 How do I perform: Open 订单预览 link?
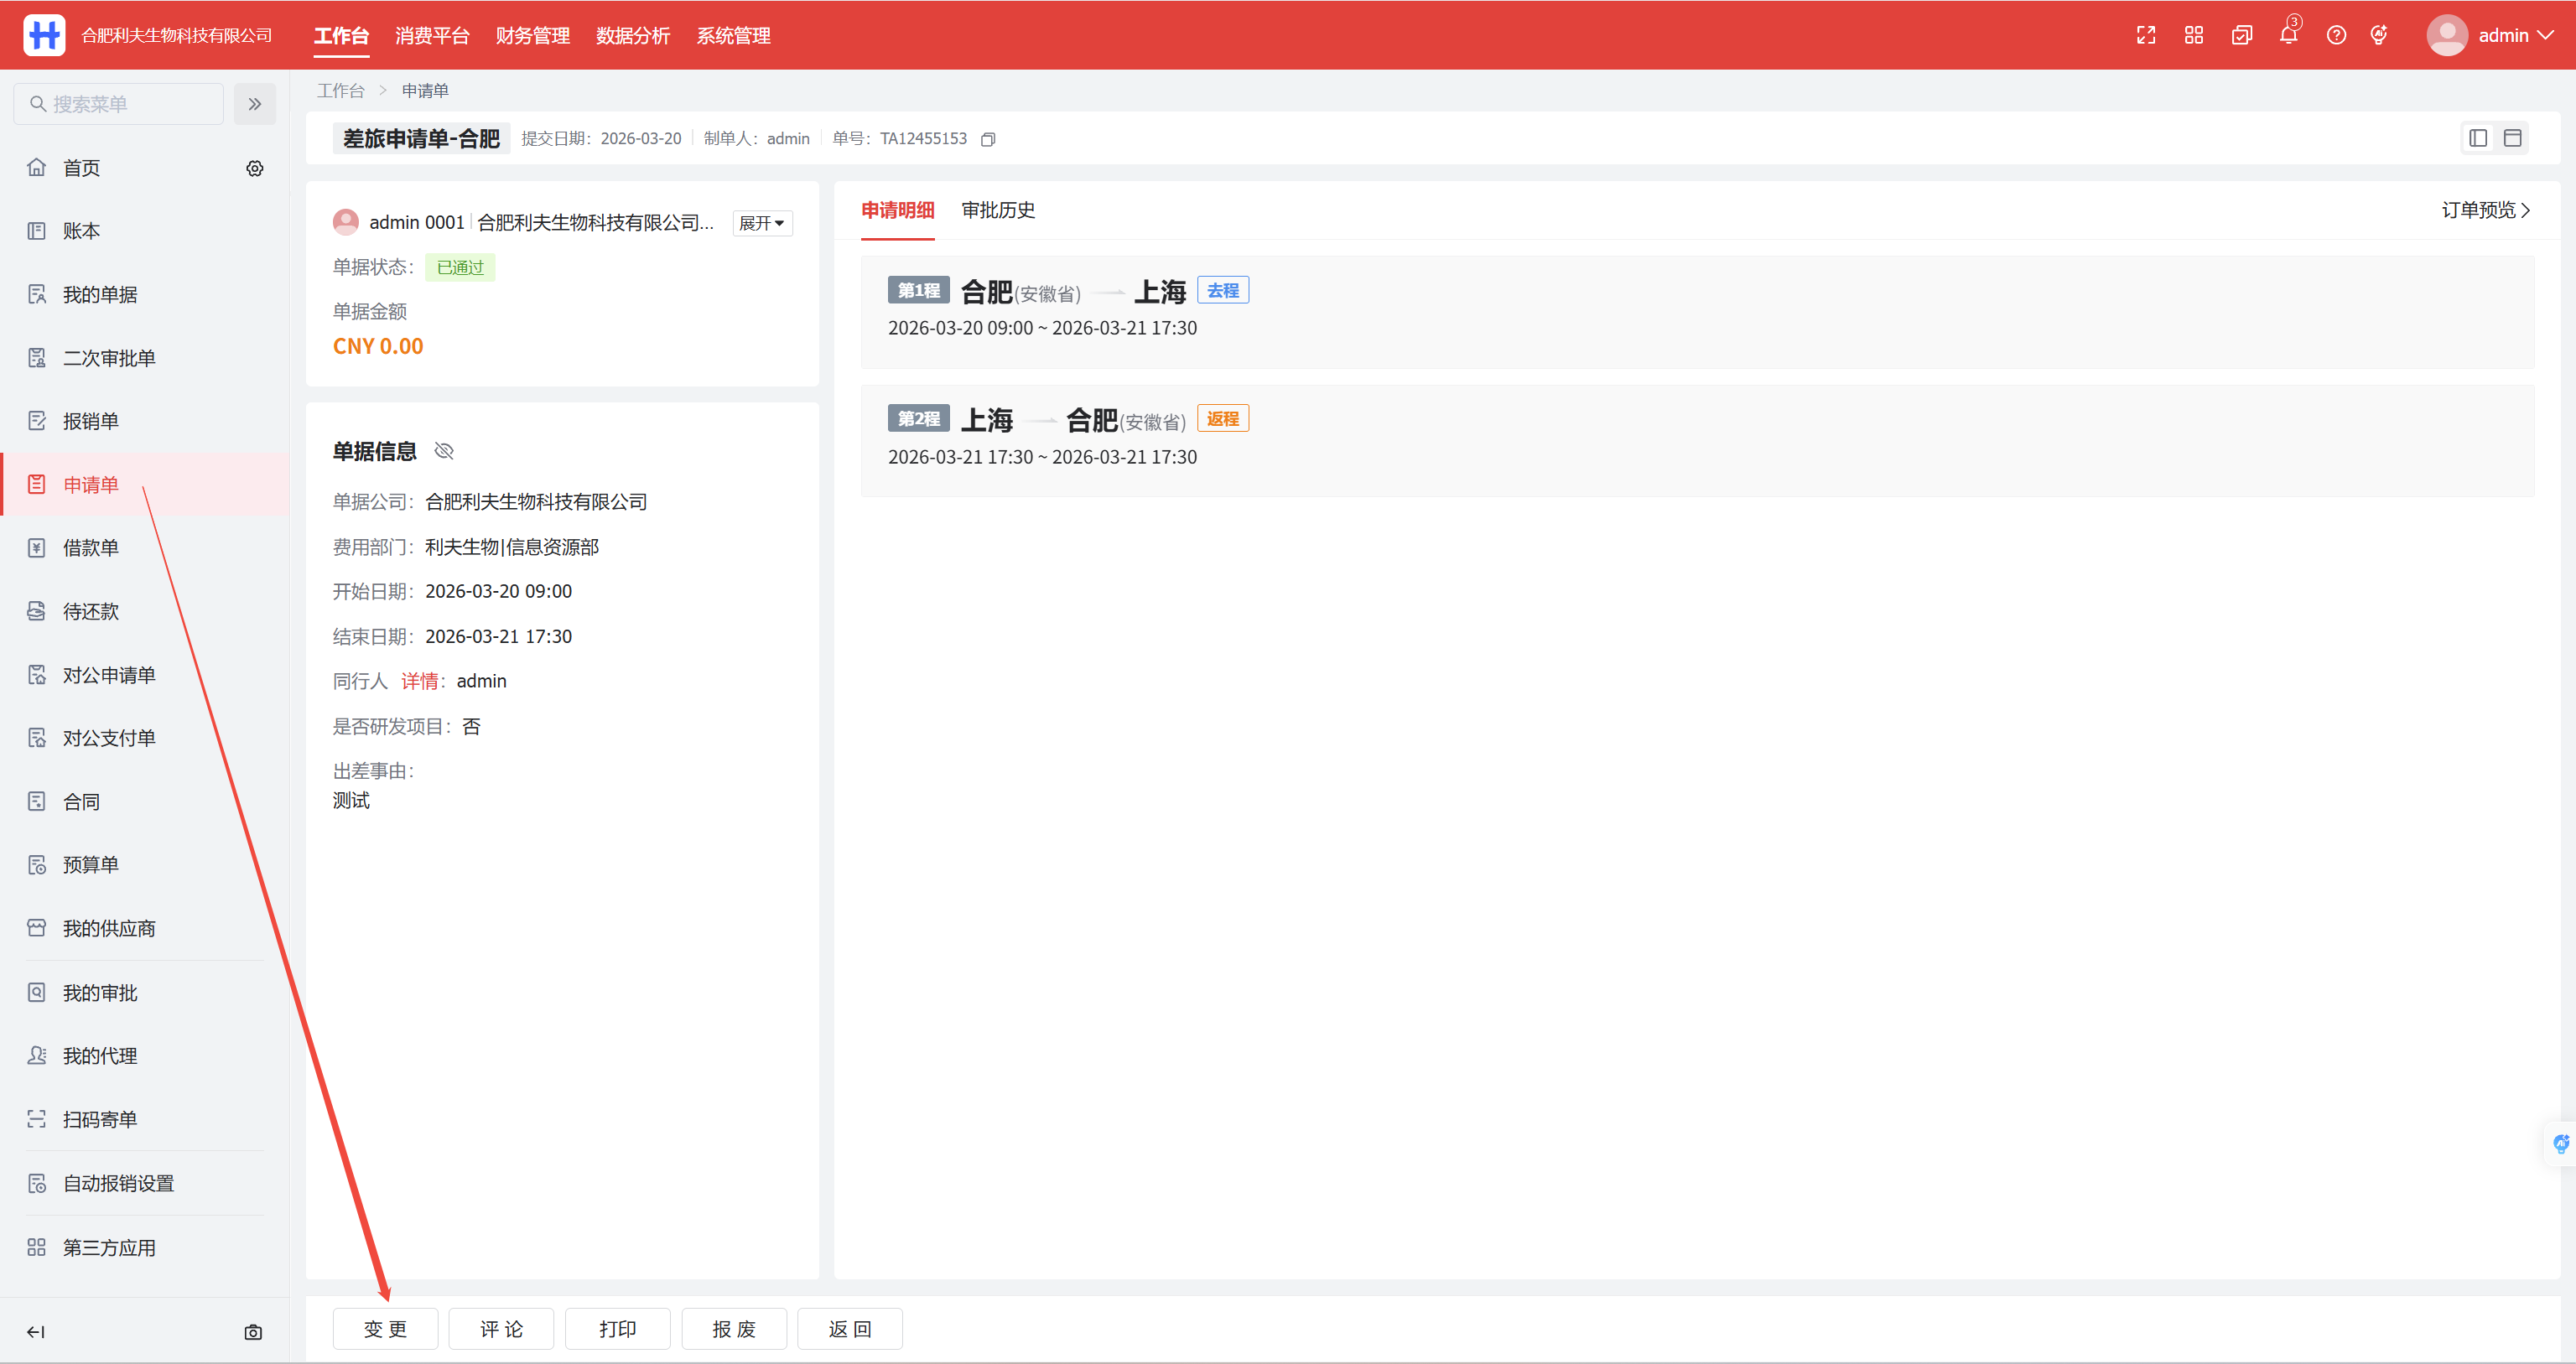click(x=2485, y=210)
